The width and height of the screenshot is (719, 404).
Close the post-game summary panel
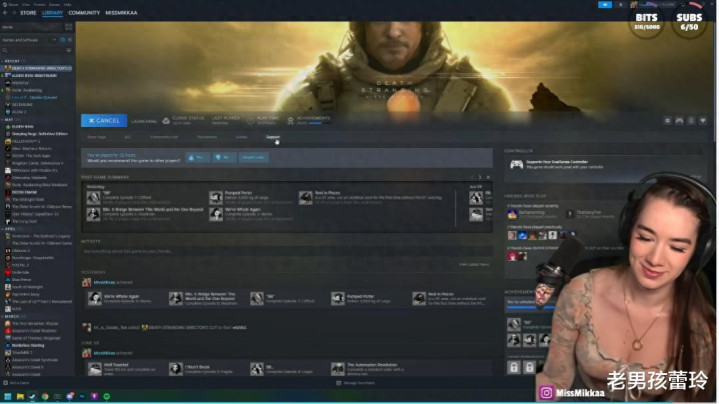coord(488,177)
